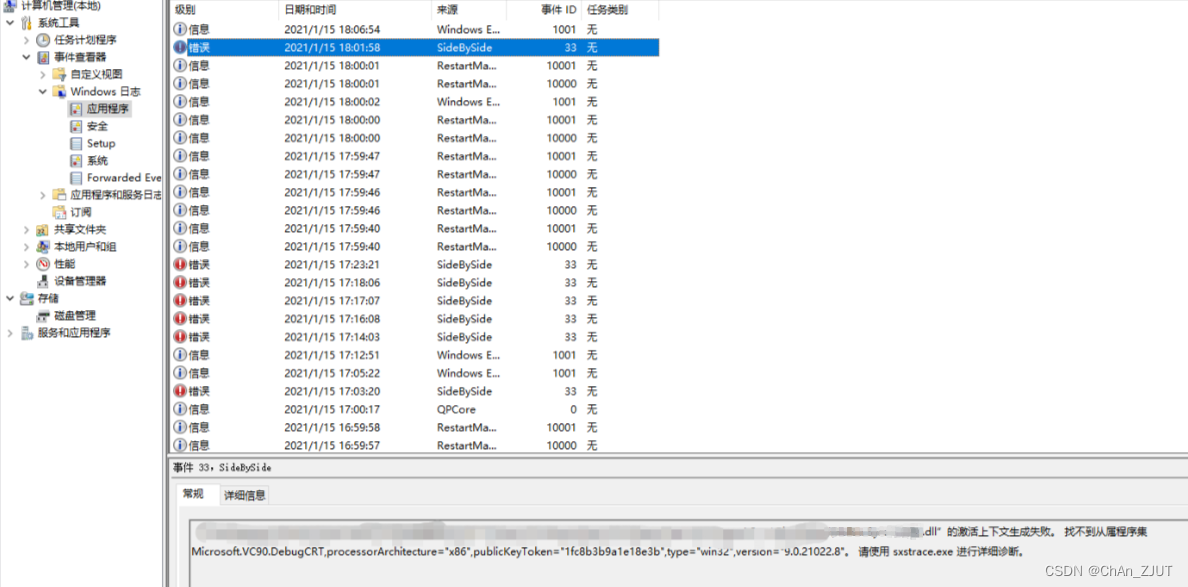Collapse the Windows 日志 node arrow

click(43, 92)
